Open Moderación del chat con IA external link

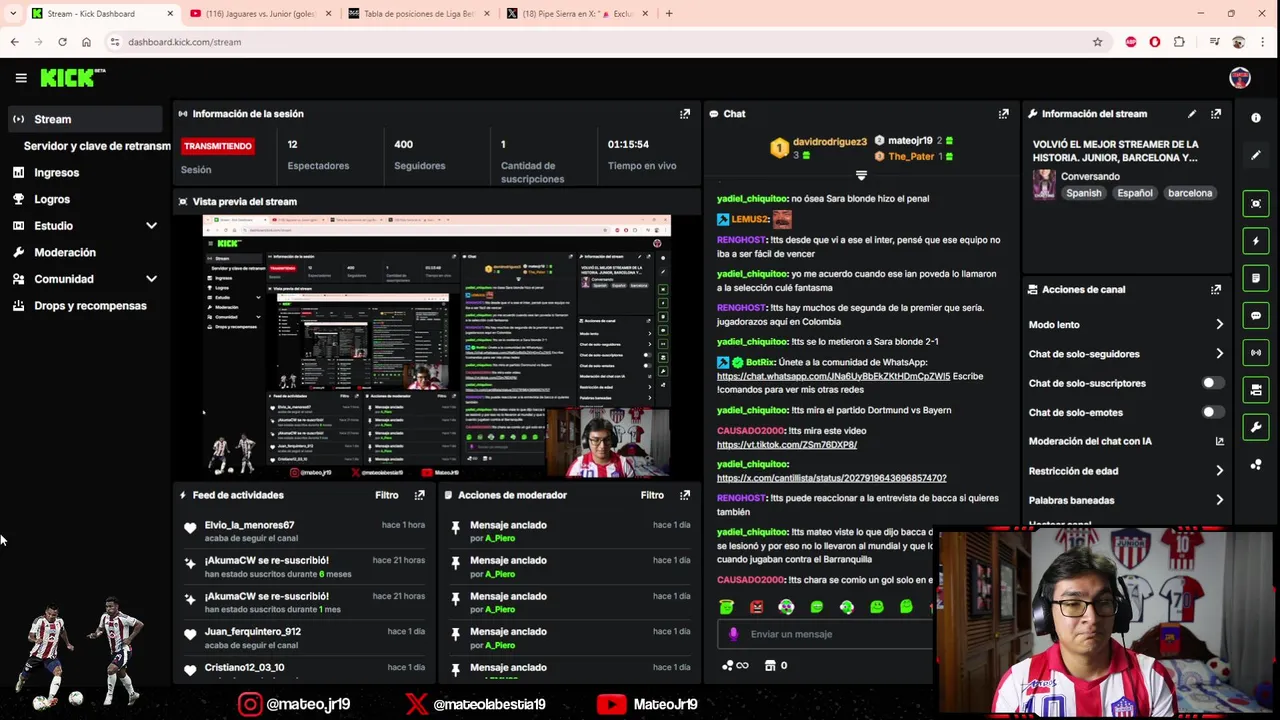coord(1219,441)
